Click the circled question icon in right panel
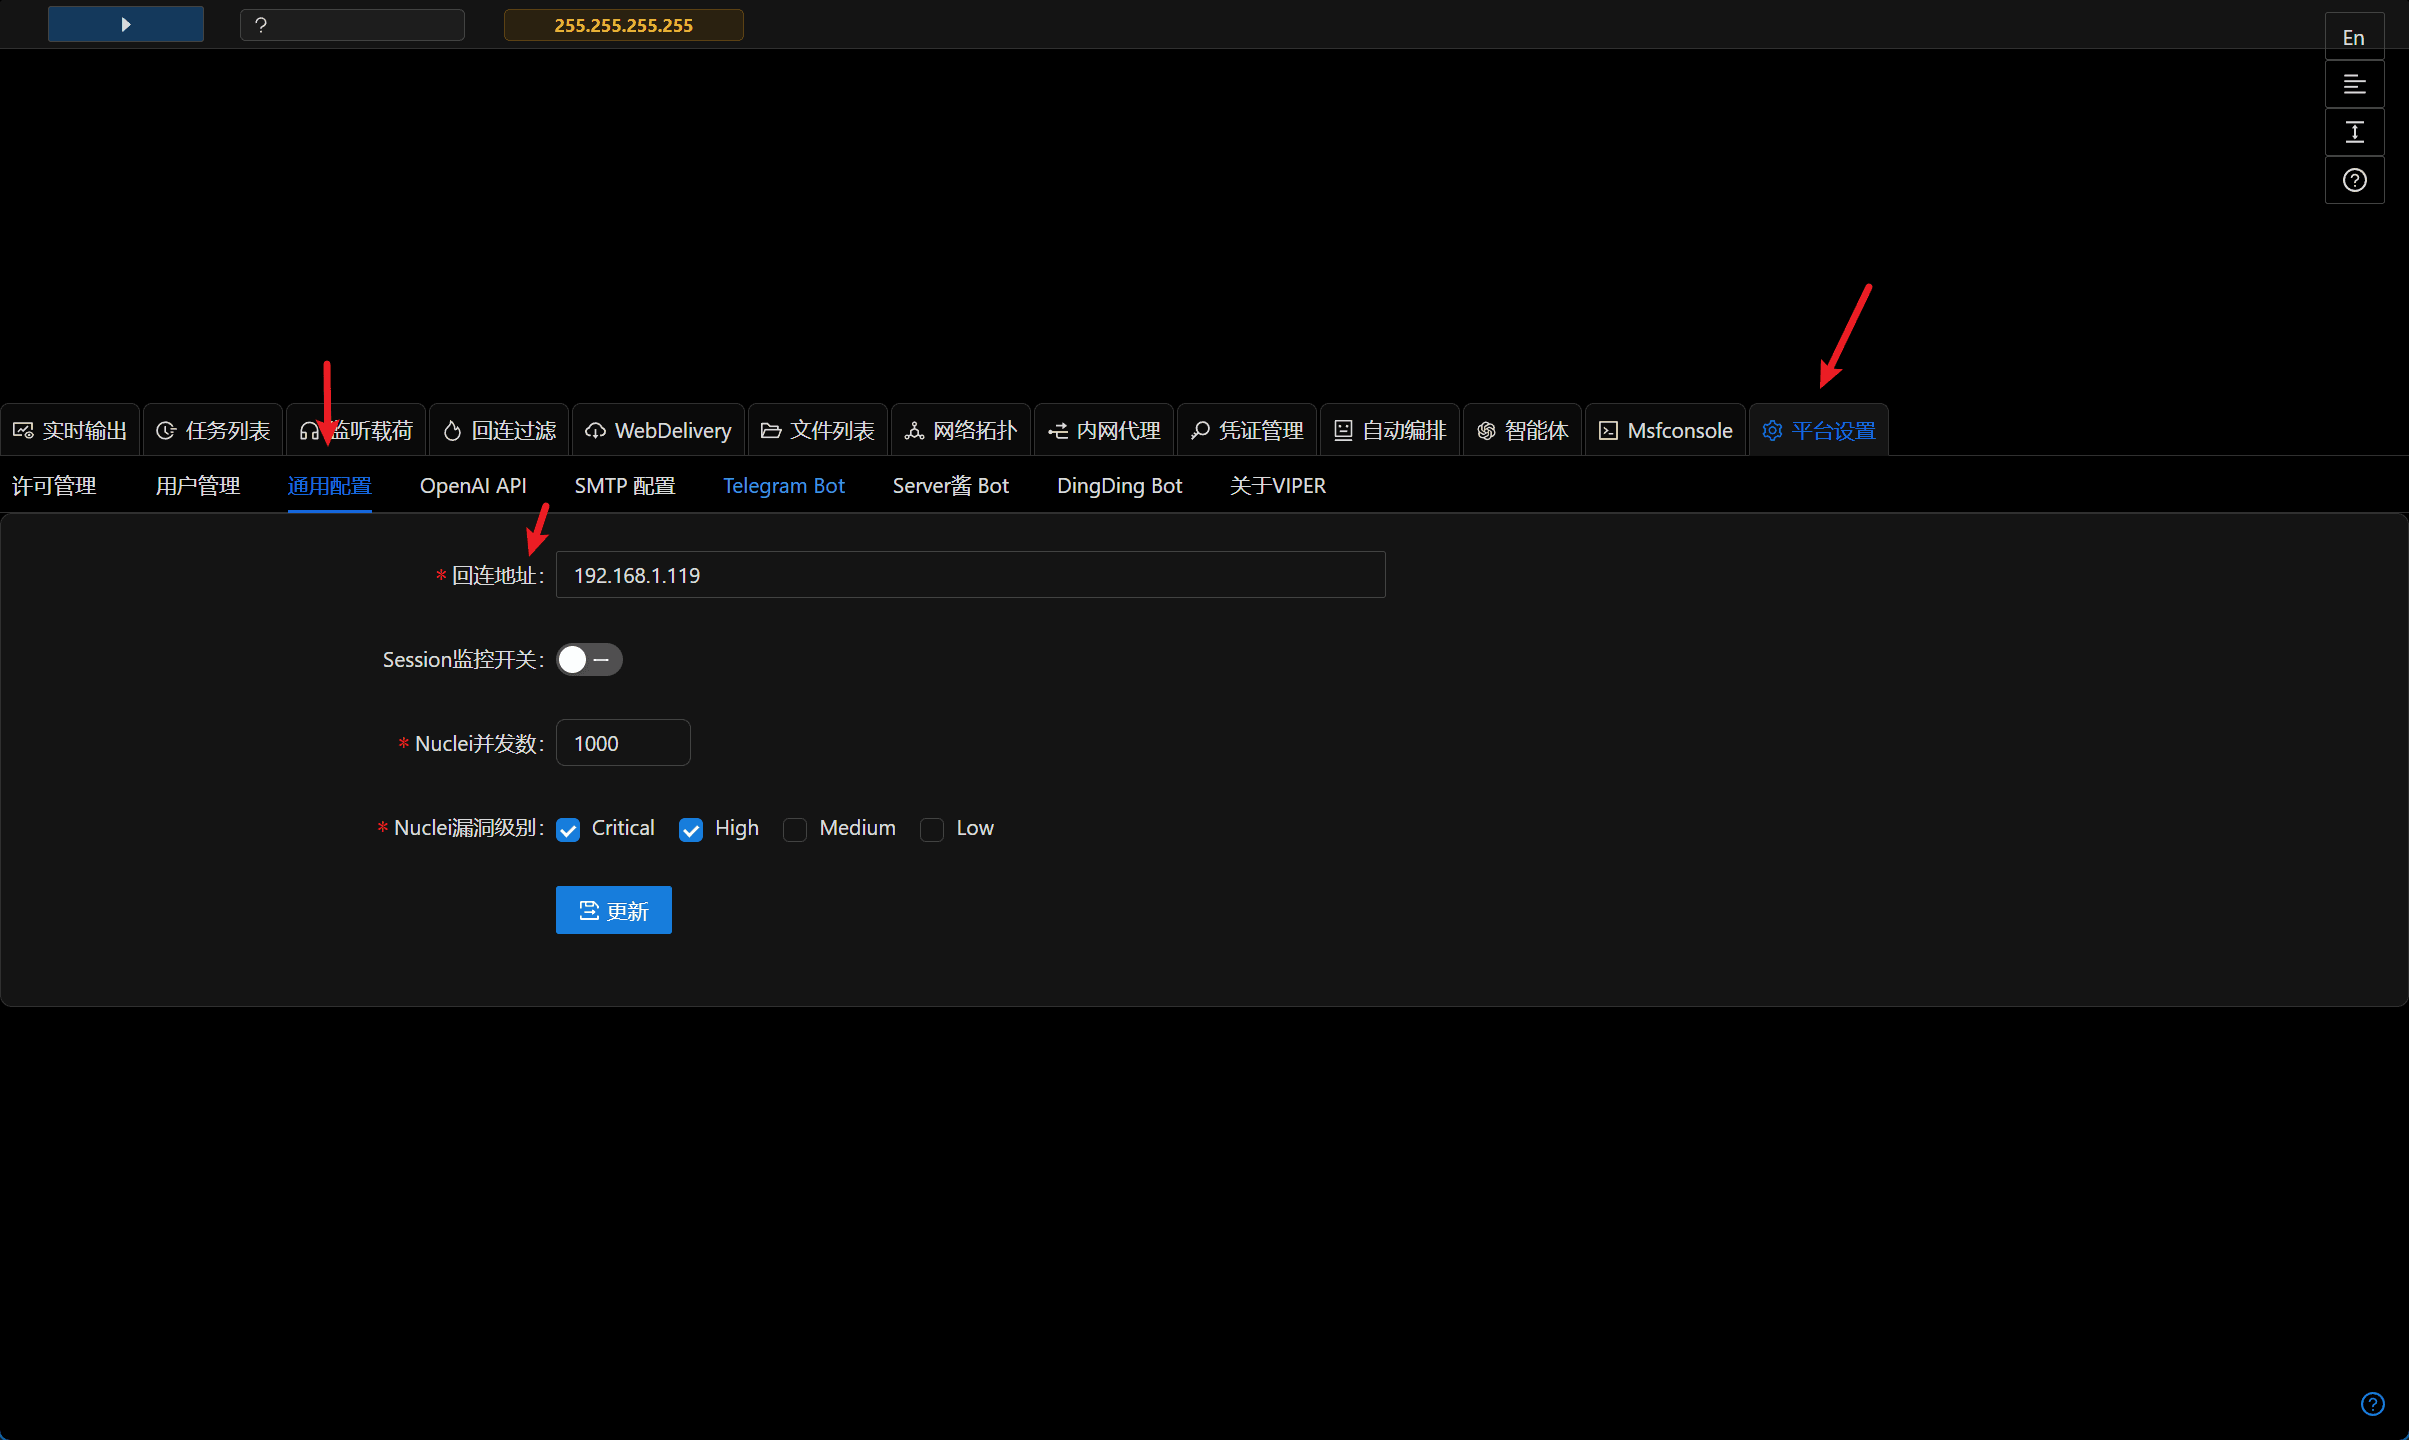Viewport: 2409px width, 1440px height. 2353,180
